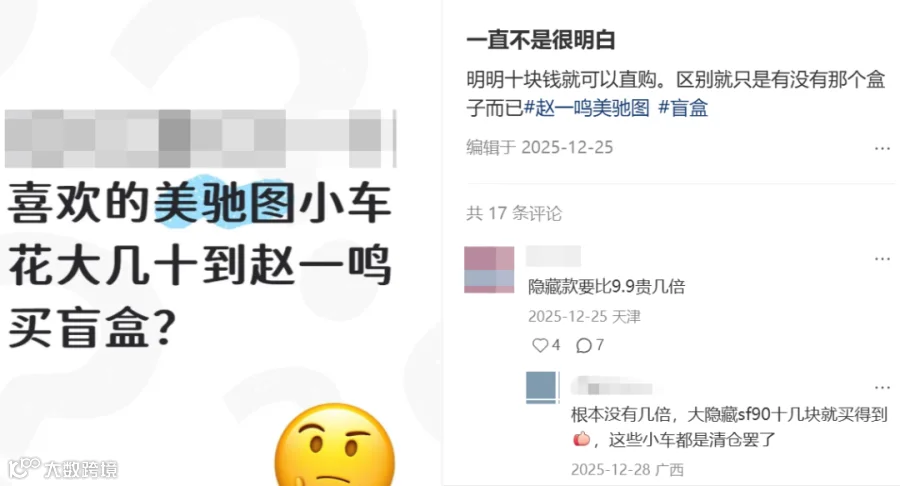The height and width of the screenshot is (486, 900).
Task: Click the 大数跨境 watermark logo
Action: pos(63,469)
